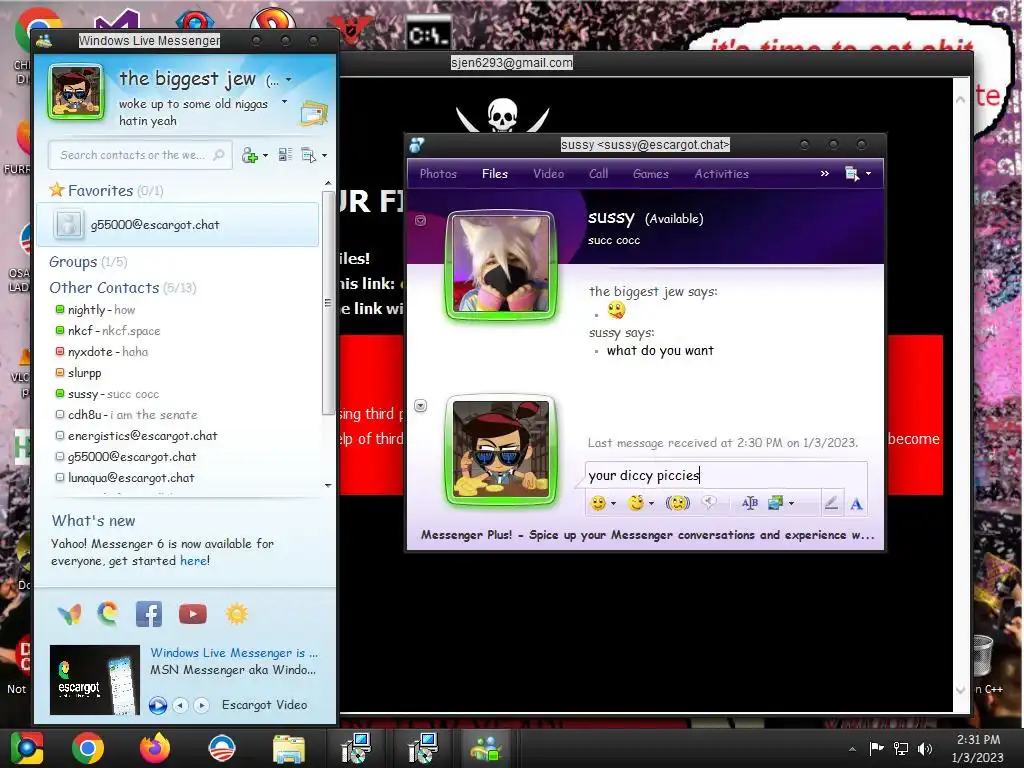Screen dimensions: 1024x768
Task: Collapse my display picture with its arrow
Action: click(421, 406)
